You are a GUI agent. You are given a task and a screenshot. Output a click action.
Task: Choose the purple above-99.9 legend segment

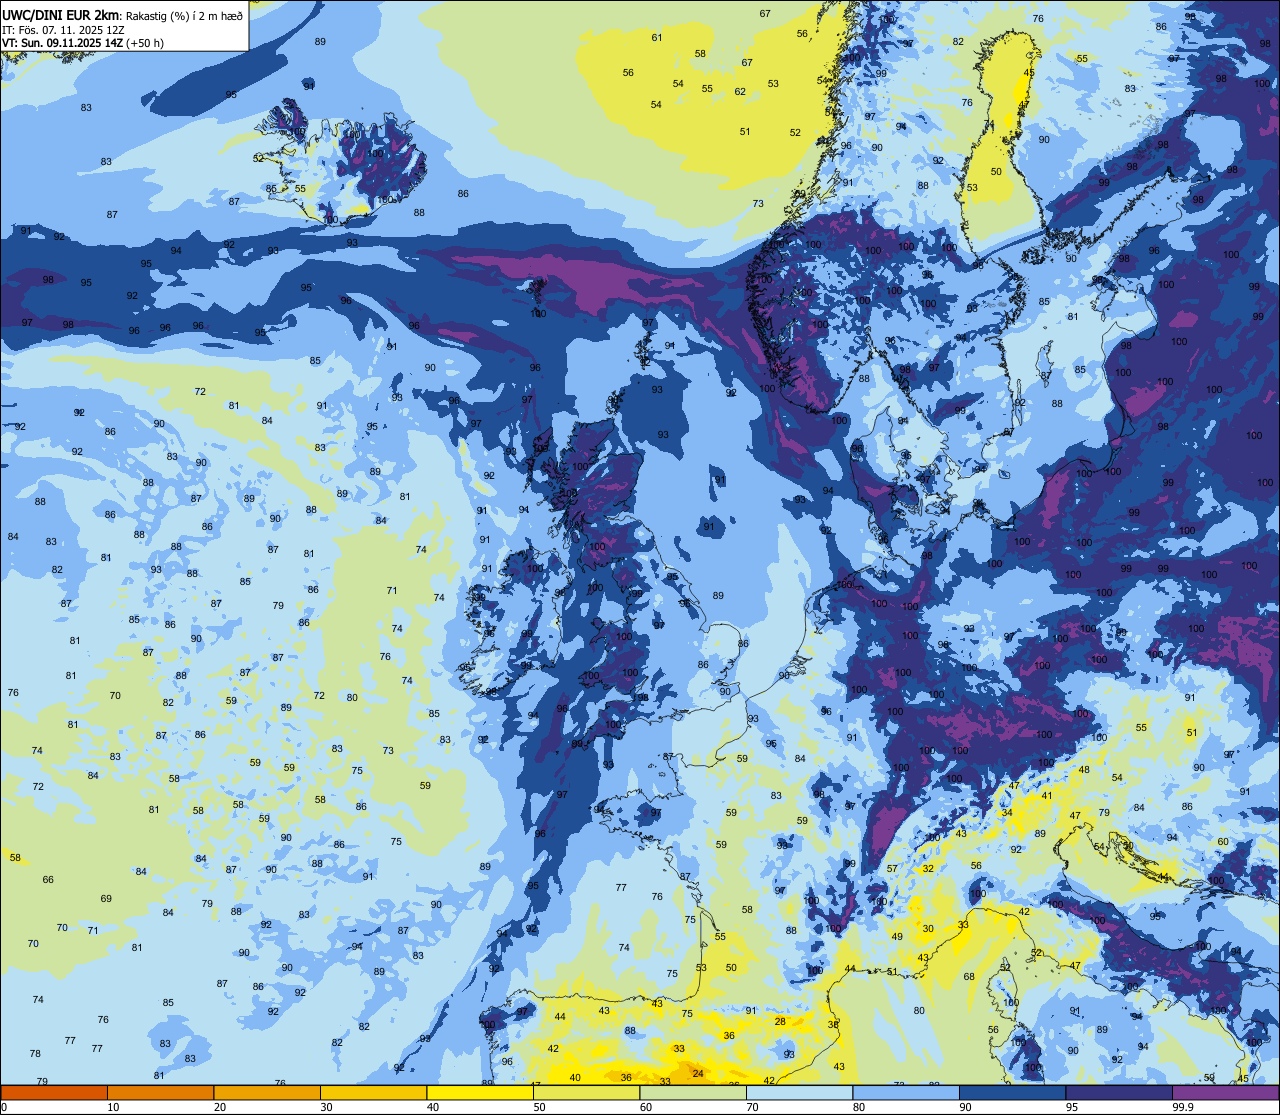1225,1092
